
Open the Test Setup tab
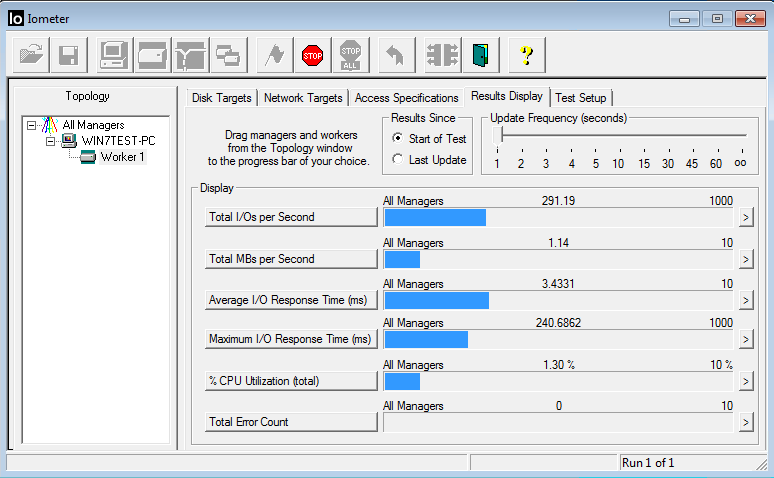580,98
